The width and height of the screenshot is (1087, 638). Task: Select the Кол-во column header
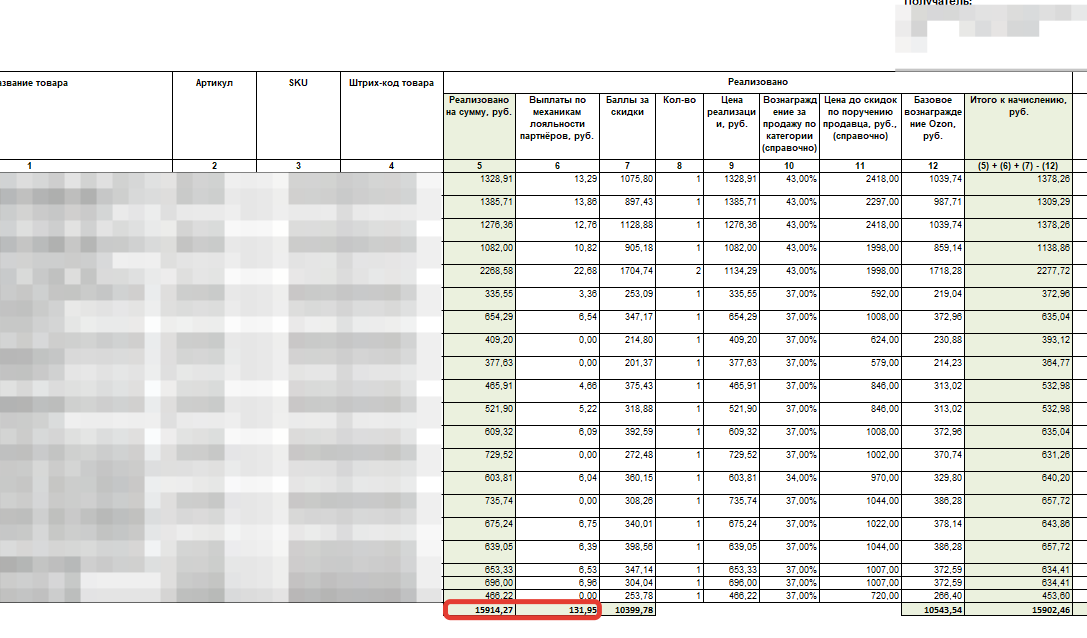(679, 100)
